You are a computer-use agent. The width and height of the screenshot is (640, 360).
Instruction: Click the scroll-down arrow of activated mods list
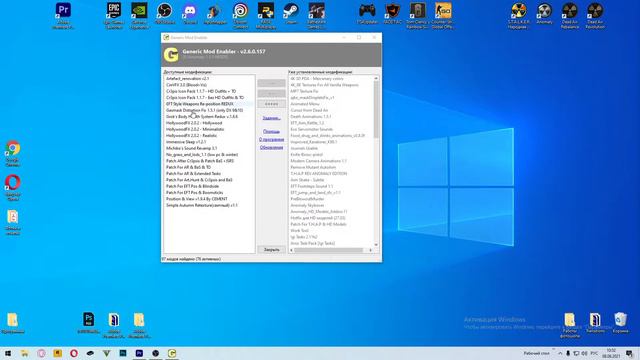point(376,245)
